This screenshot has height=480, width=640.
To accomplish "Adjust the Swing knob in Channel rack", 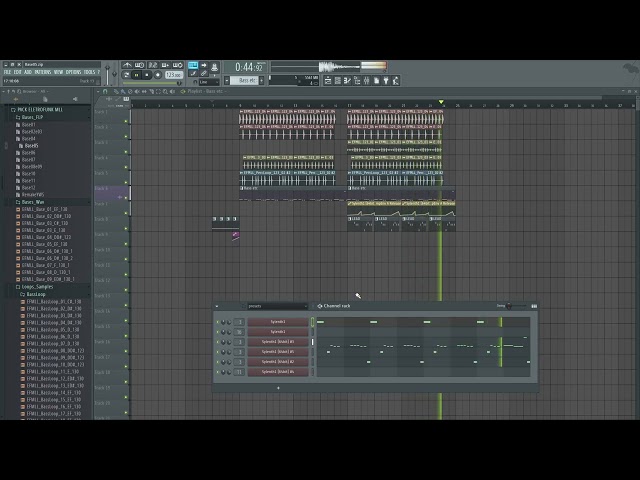I will (509, 306).
